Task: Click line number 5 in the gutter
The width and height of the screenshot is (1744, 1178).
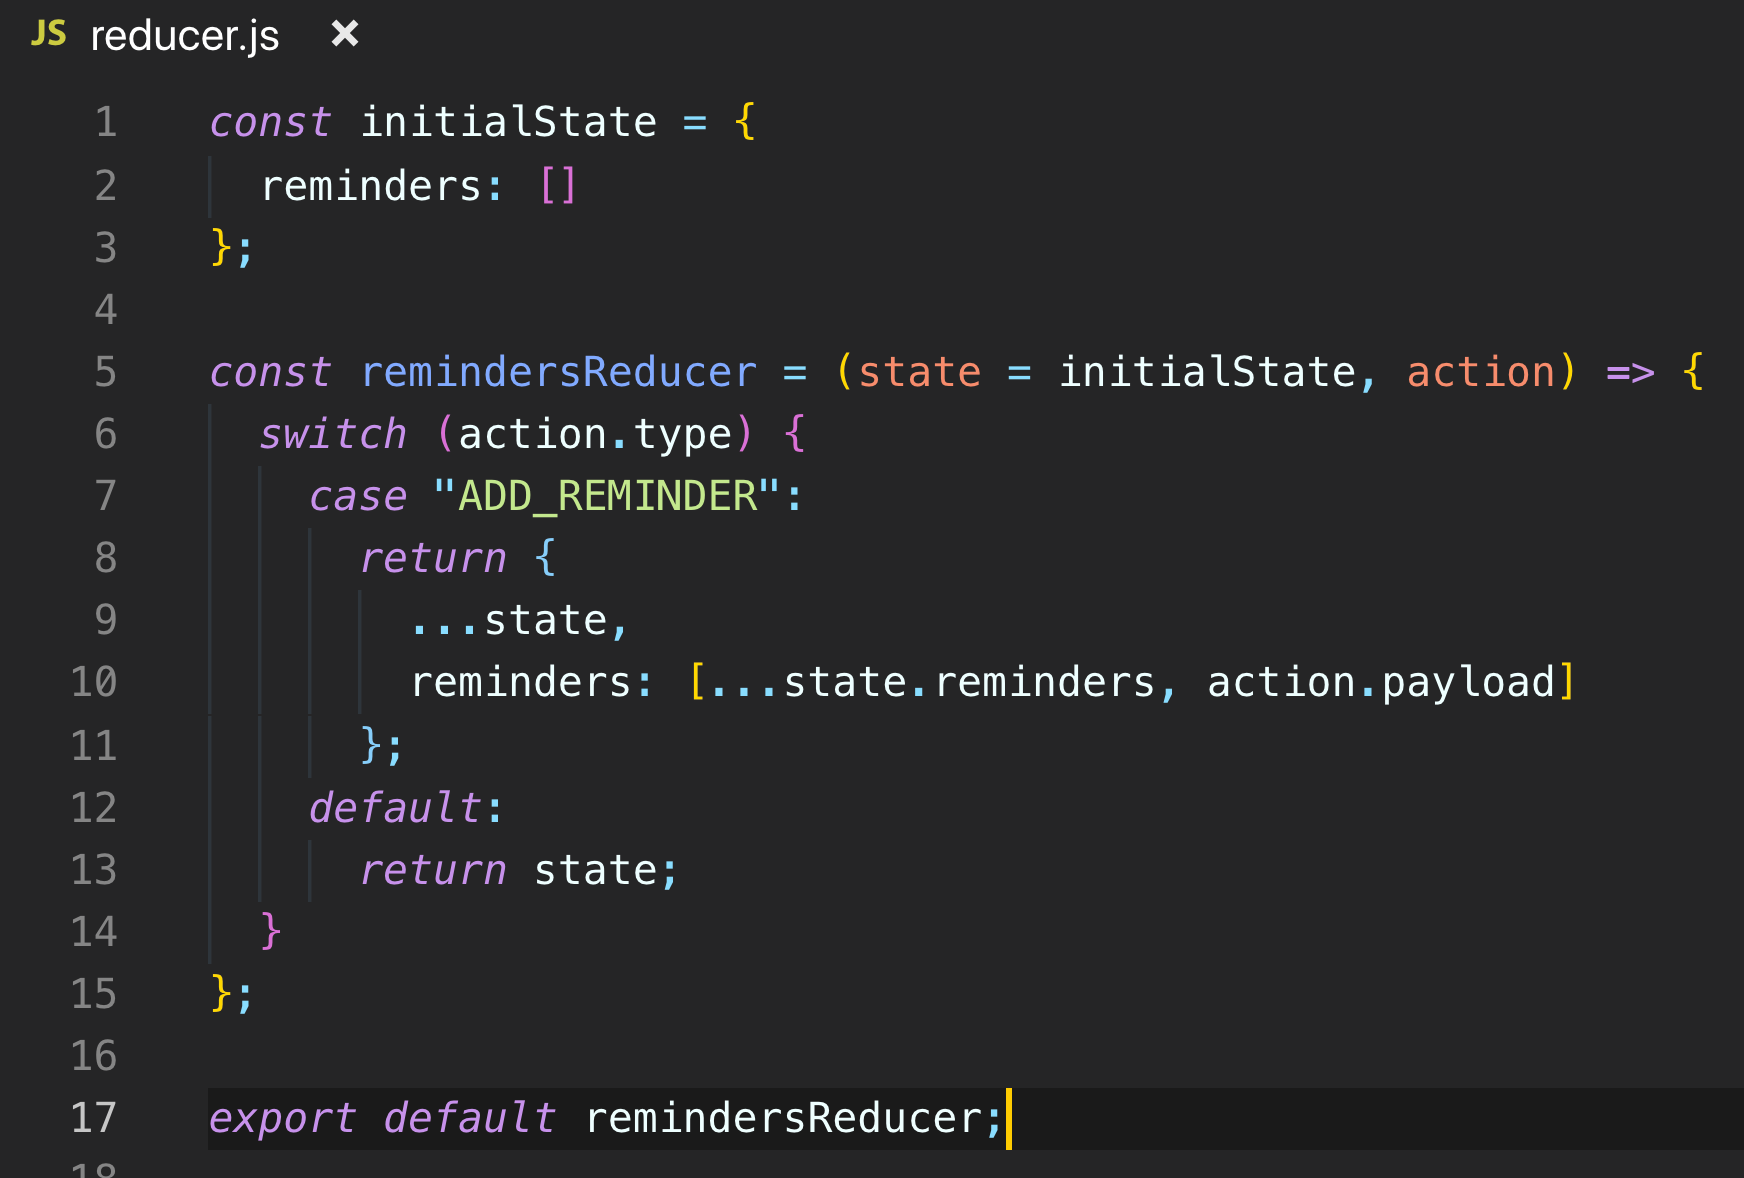Action: 105,371
